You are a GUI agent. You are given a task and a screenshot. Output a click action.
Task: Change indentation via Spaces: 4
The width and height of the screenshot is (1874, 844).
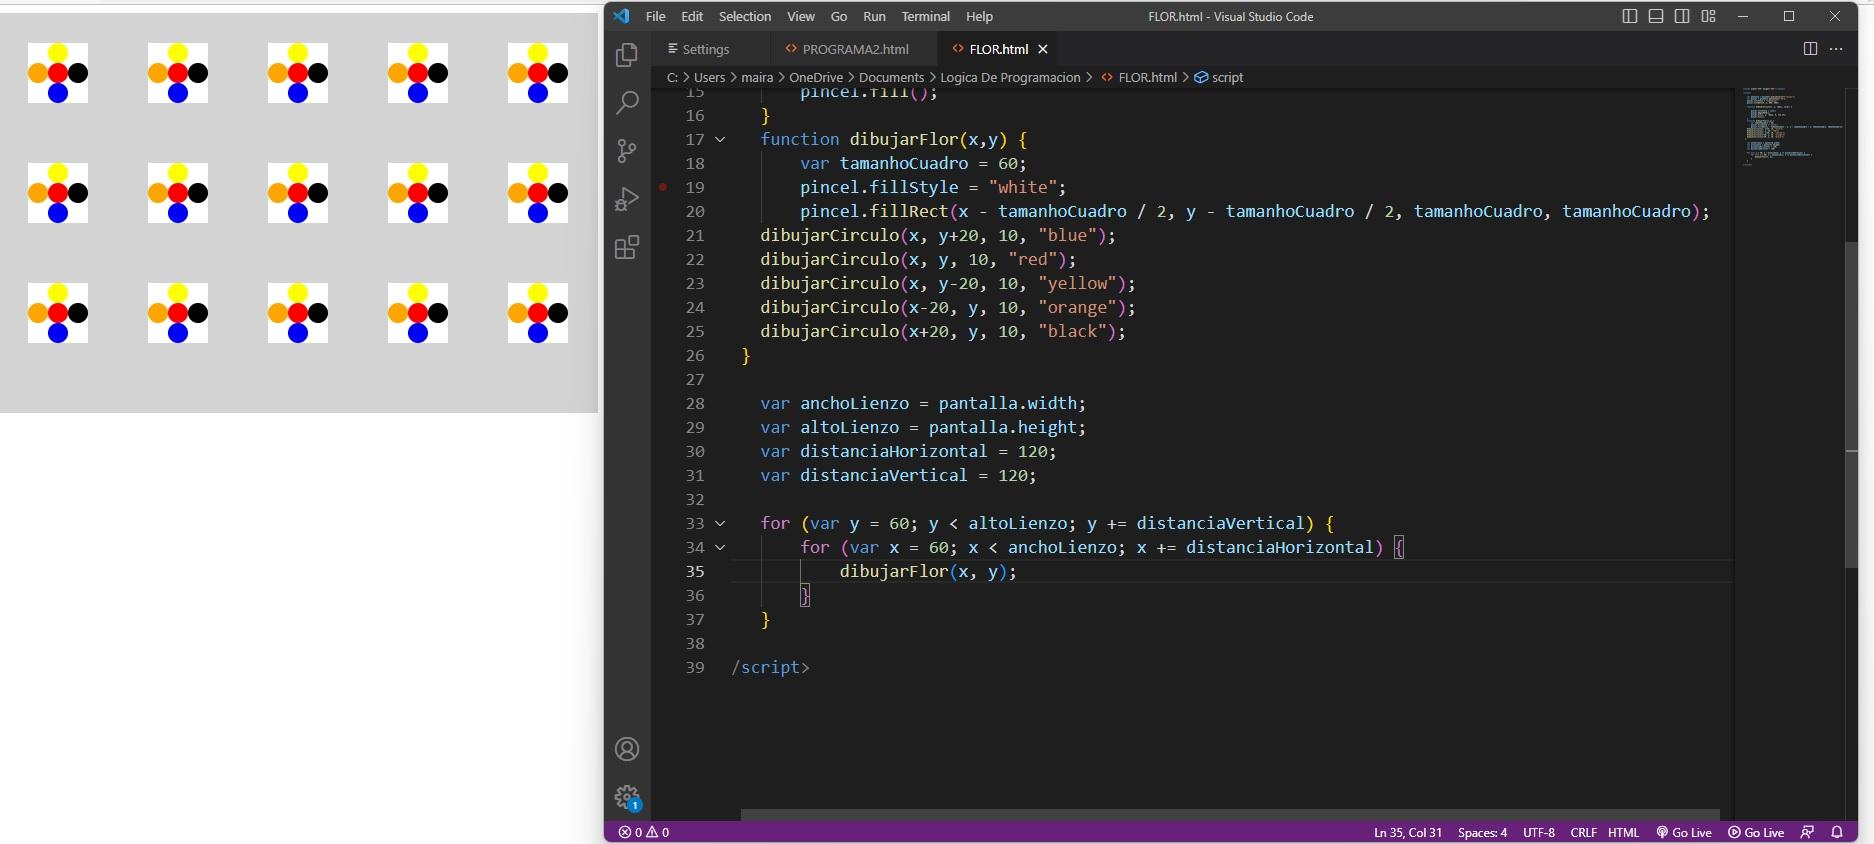pos(1482,832)
